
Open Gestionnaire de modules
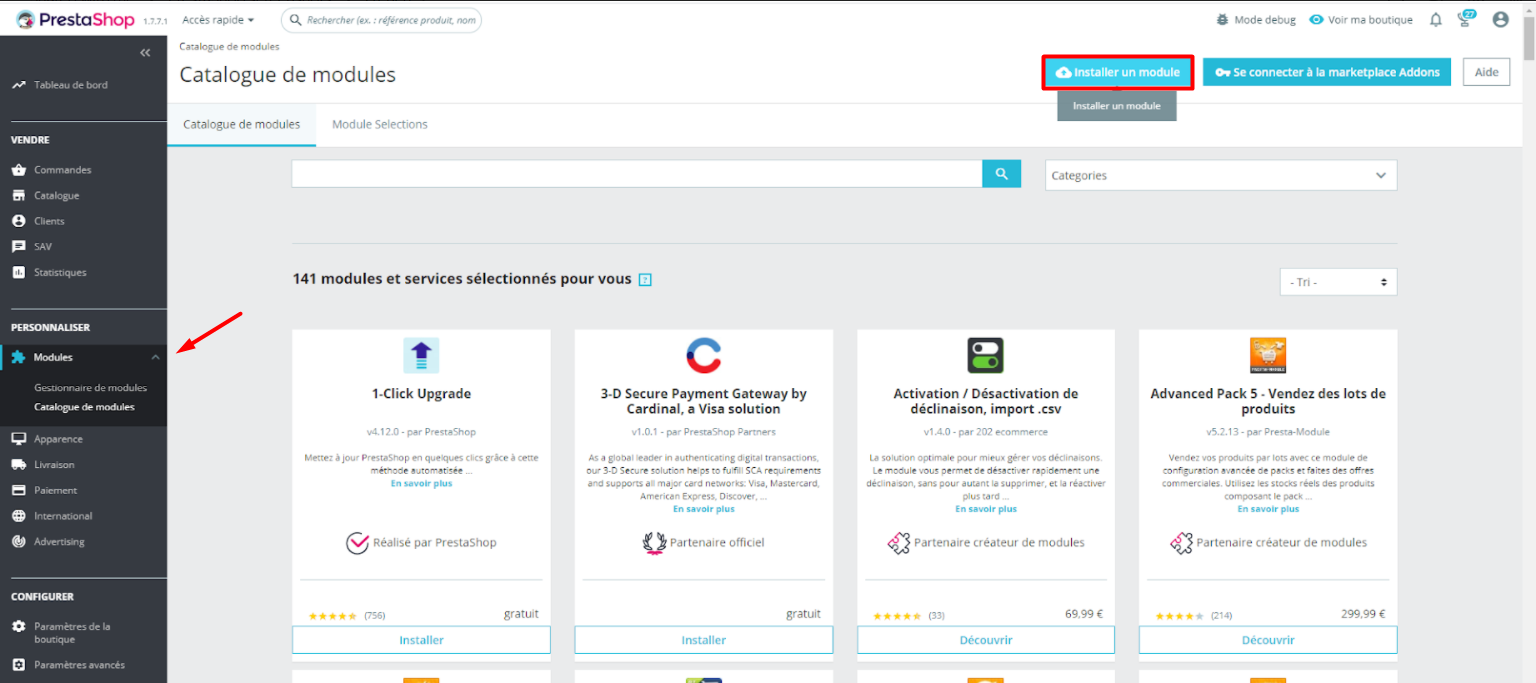pos(90,388)
